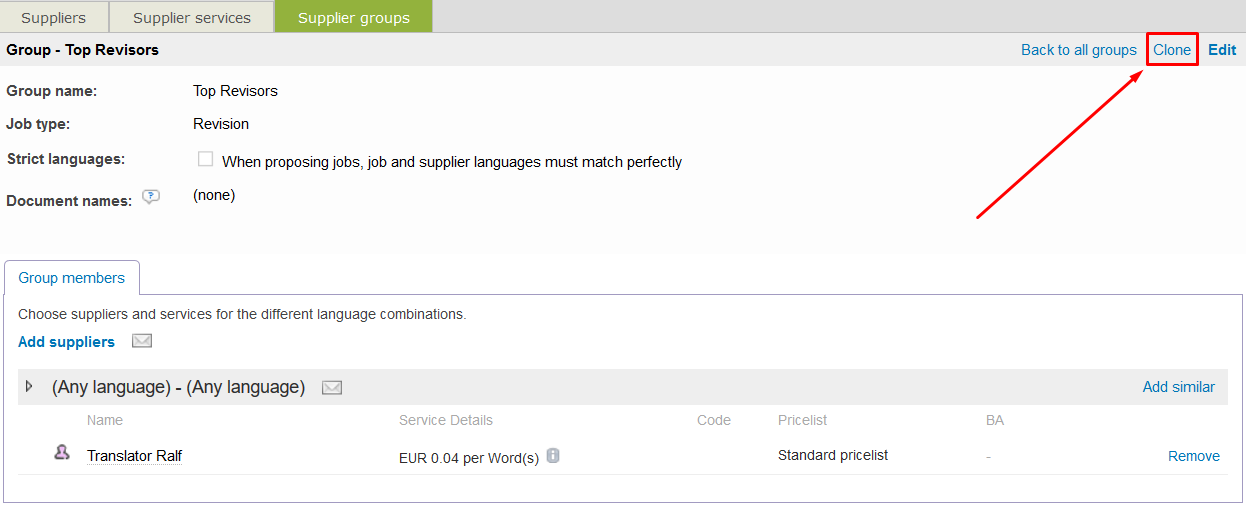This screenshot has width=1246, height=505.
Task: Click the Add suppliers link
Action: click(66, 342)
